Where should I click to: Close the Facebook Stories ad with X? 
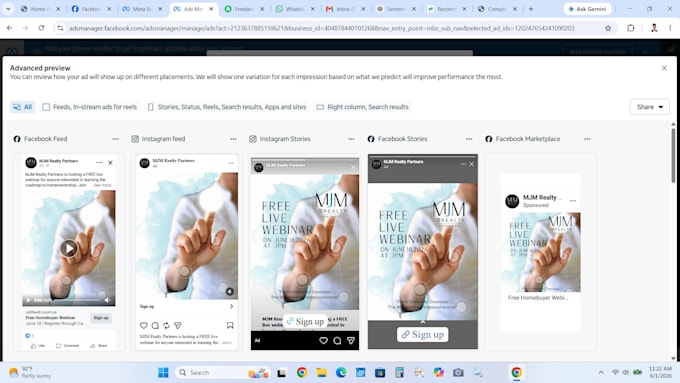[x=471, y=164]
